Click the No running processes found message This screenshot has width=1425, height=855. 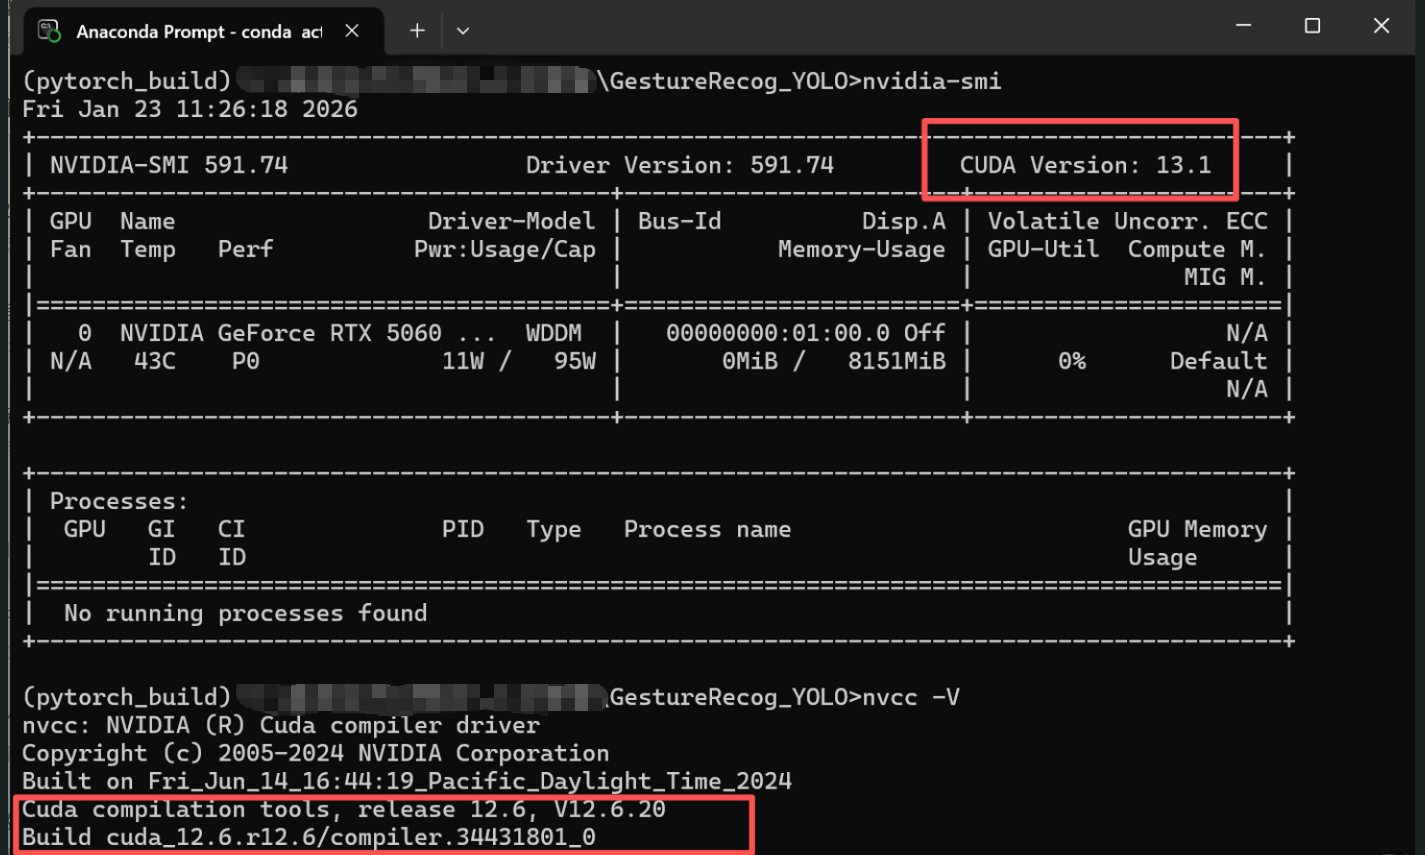click(246, 613)
